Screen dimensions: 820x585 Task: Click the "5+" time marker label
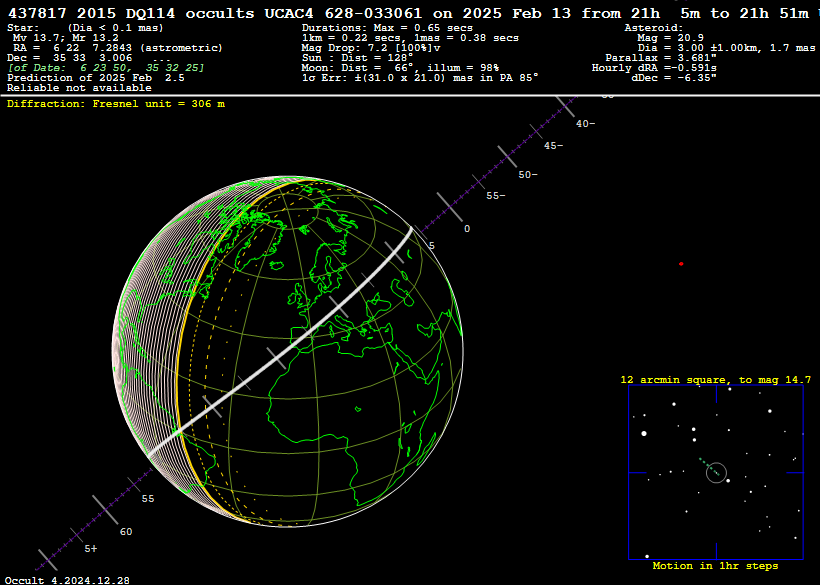coord(91,548)
